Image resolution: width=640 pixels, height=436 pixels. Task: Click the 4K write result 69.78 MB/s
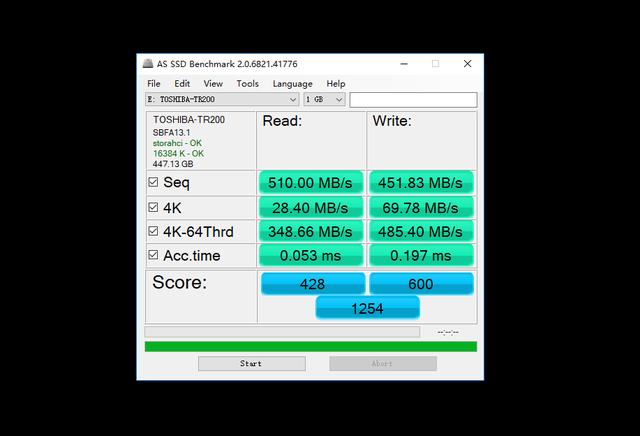[x=421, y=208]
